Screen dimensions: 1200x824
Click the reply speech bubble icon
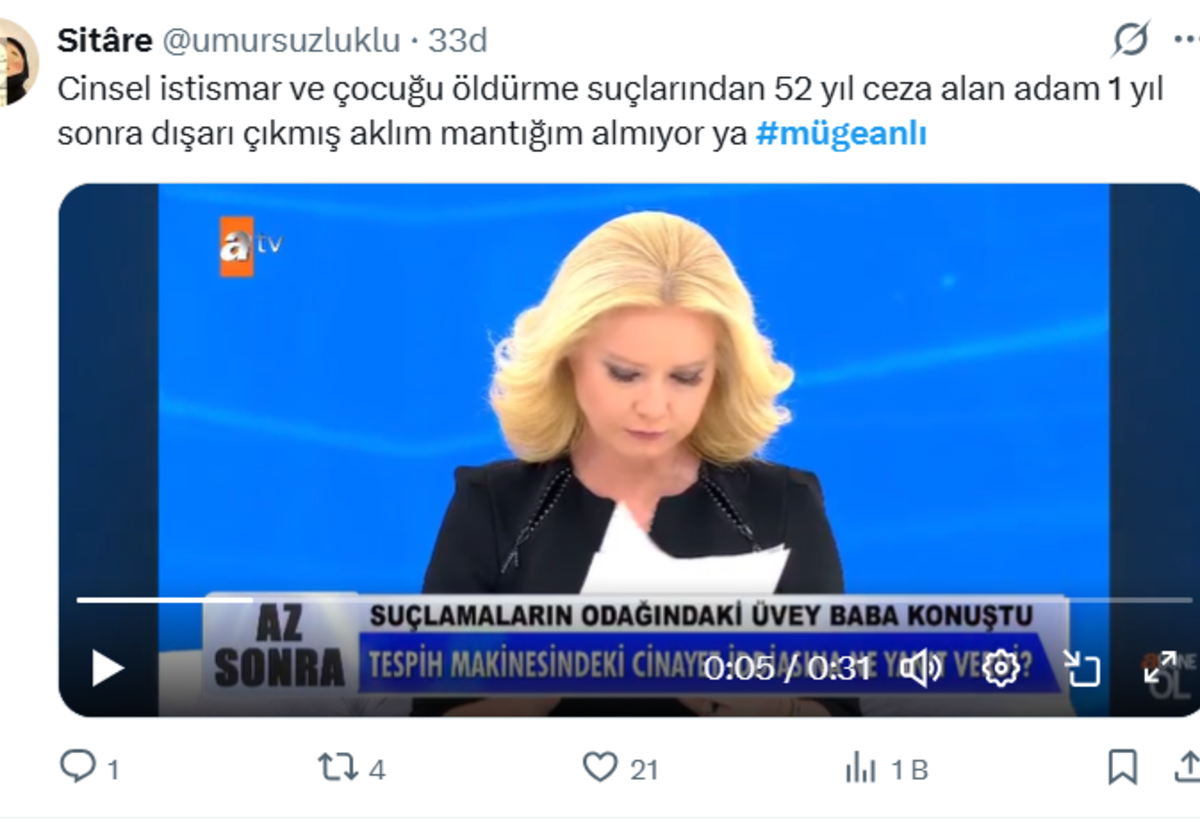click(x=76, y=767)
